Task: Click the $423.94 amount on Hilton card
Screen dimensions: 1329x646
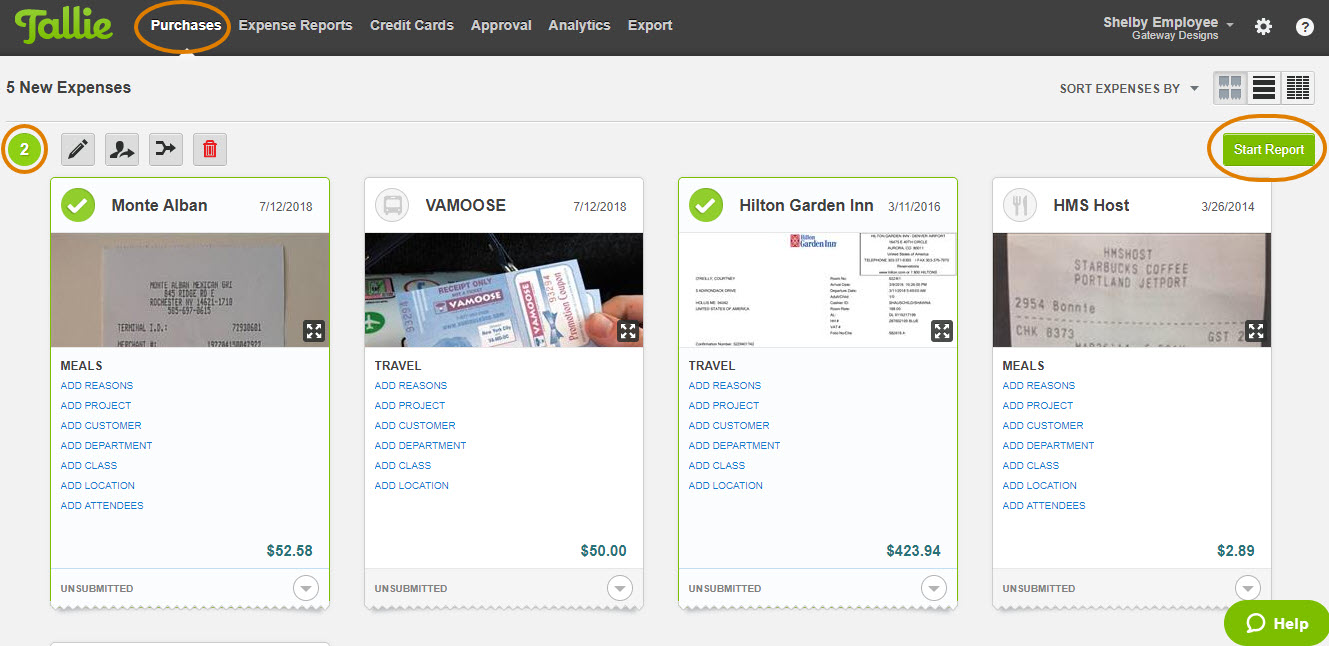Action: (913, 551)
